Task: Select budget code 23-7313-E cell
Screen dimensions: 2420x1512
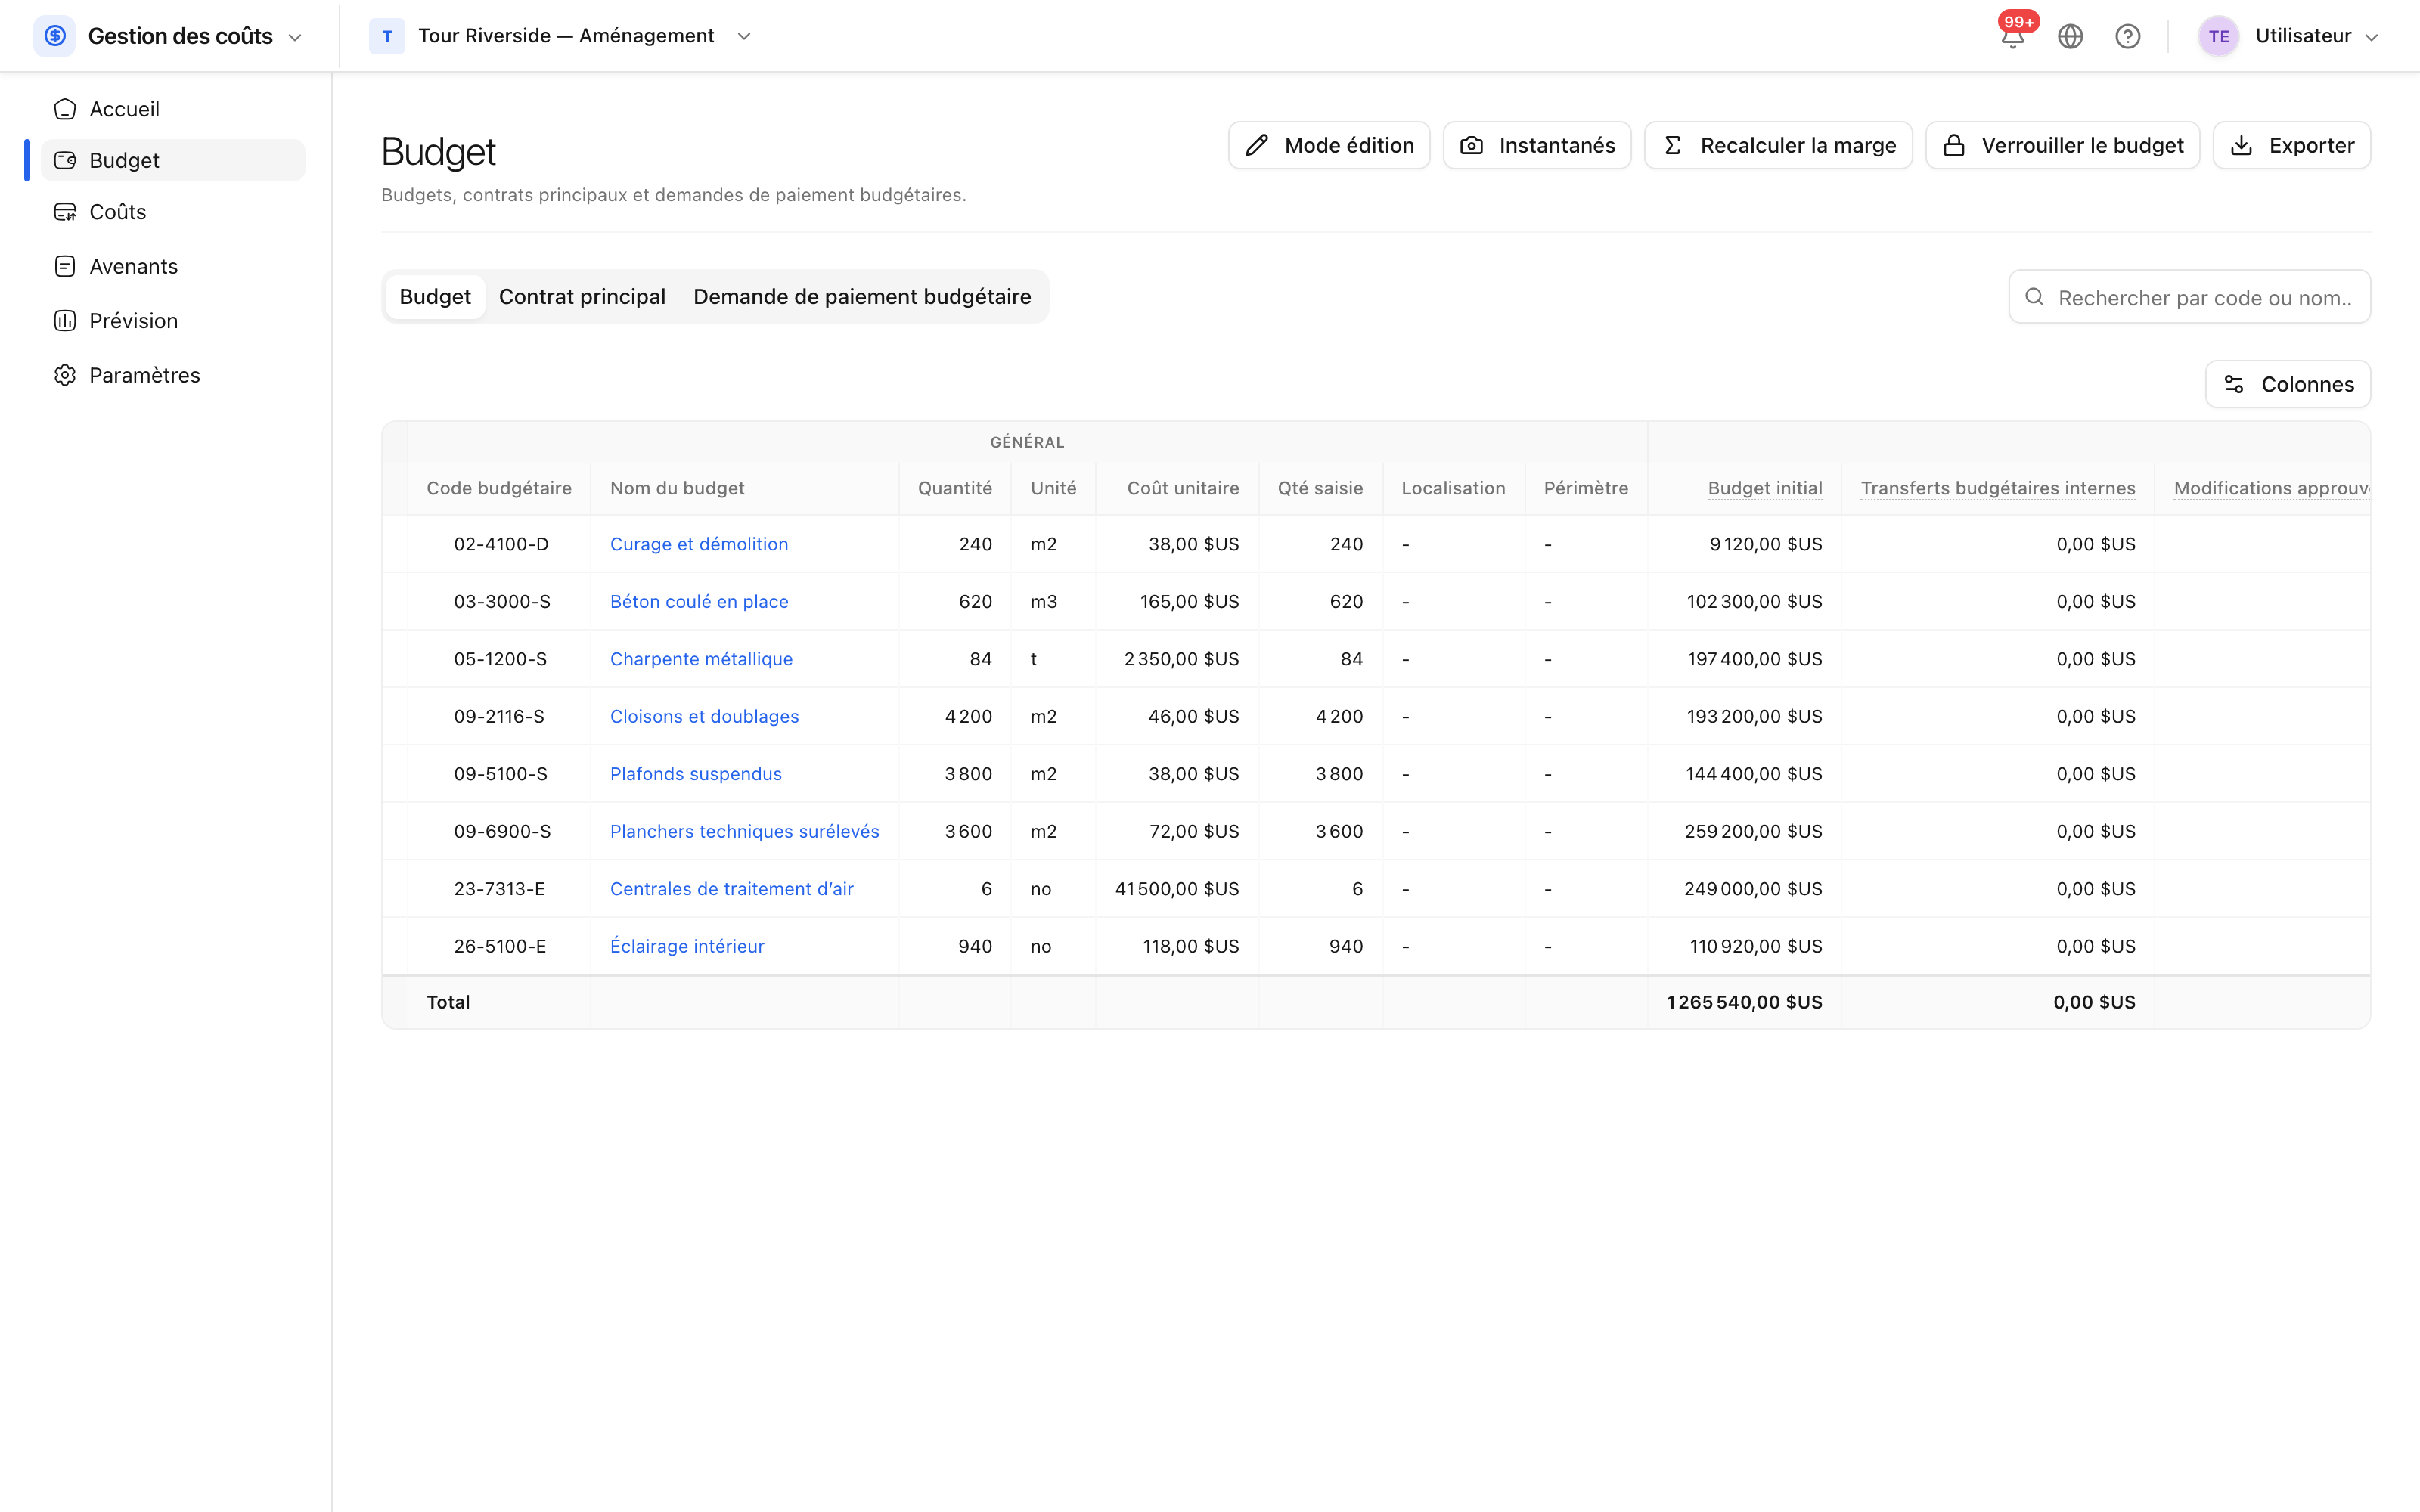Action: [499, 889]
